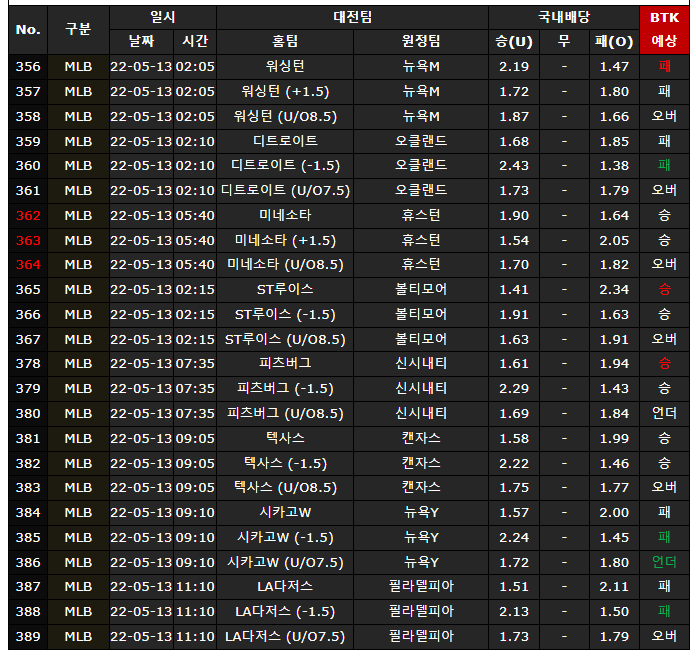Select row number 356
Viewport: 696px width, 656px height.
click(x=28, y=67)
